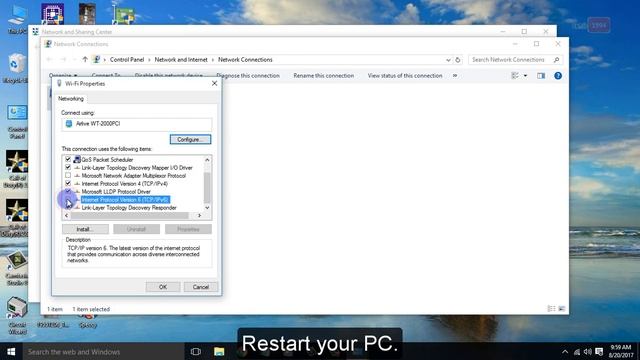Click the items list horizontal scrollbar thumb
Screen dimensions: 640x360
(x=129, y=216)
